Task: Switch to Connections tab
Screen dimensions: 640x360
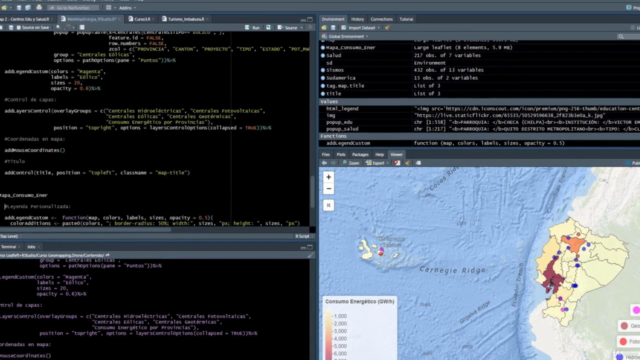Action: (x=382, y=19)
